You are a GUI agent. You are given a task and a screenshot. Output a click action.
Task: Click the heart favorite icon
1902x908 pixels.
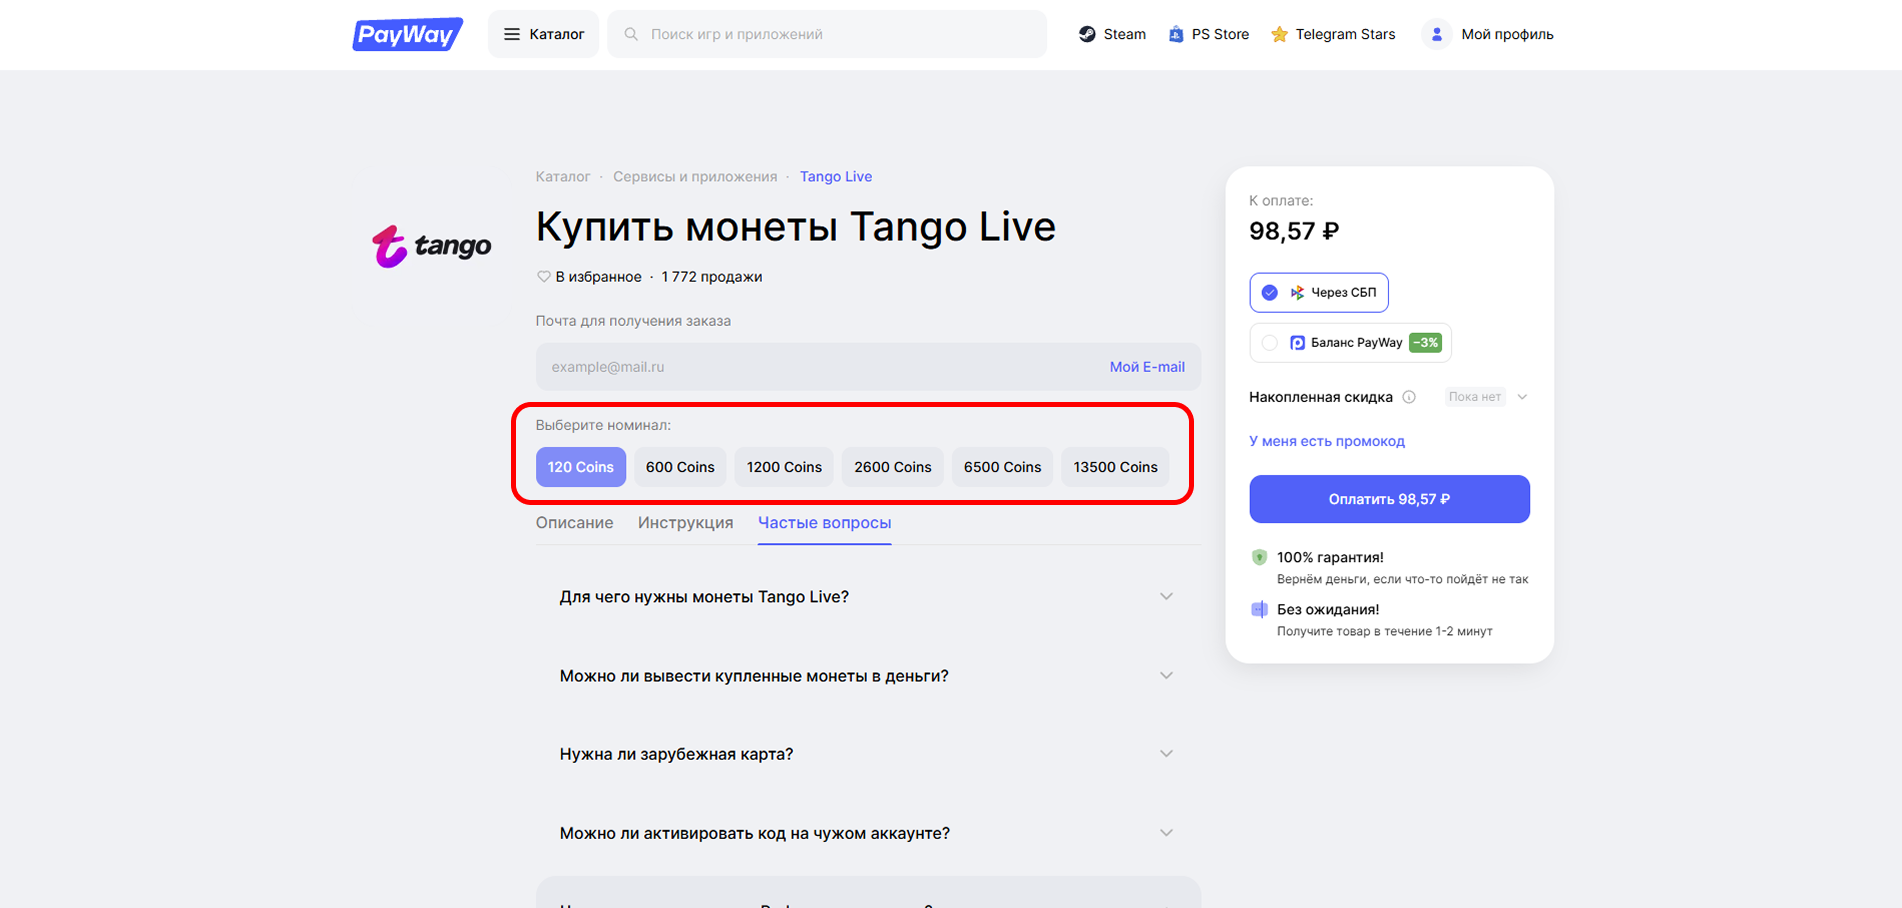tap(543, 277)
